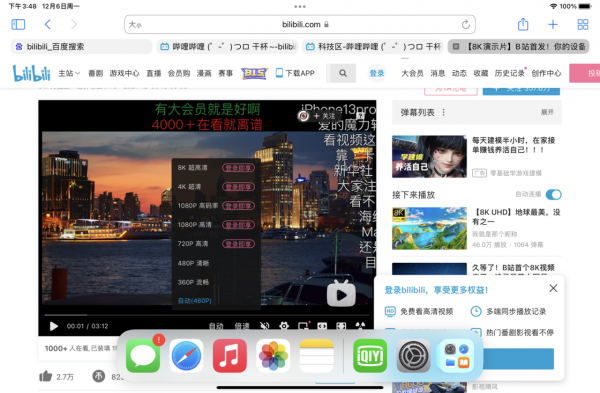Expand the 主站 dropdown menu
This screenshot has width=600, height=393.
click(69, 73)
